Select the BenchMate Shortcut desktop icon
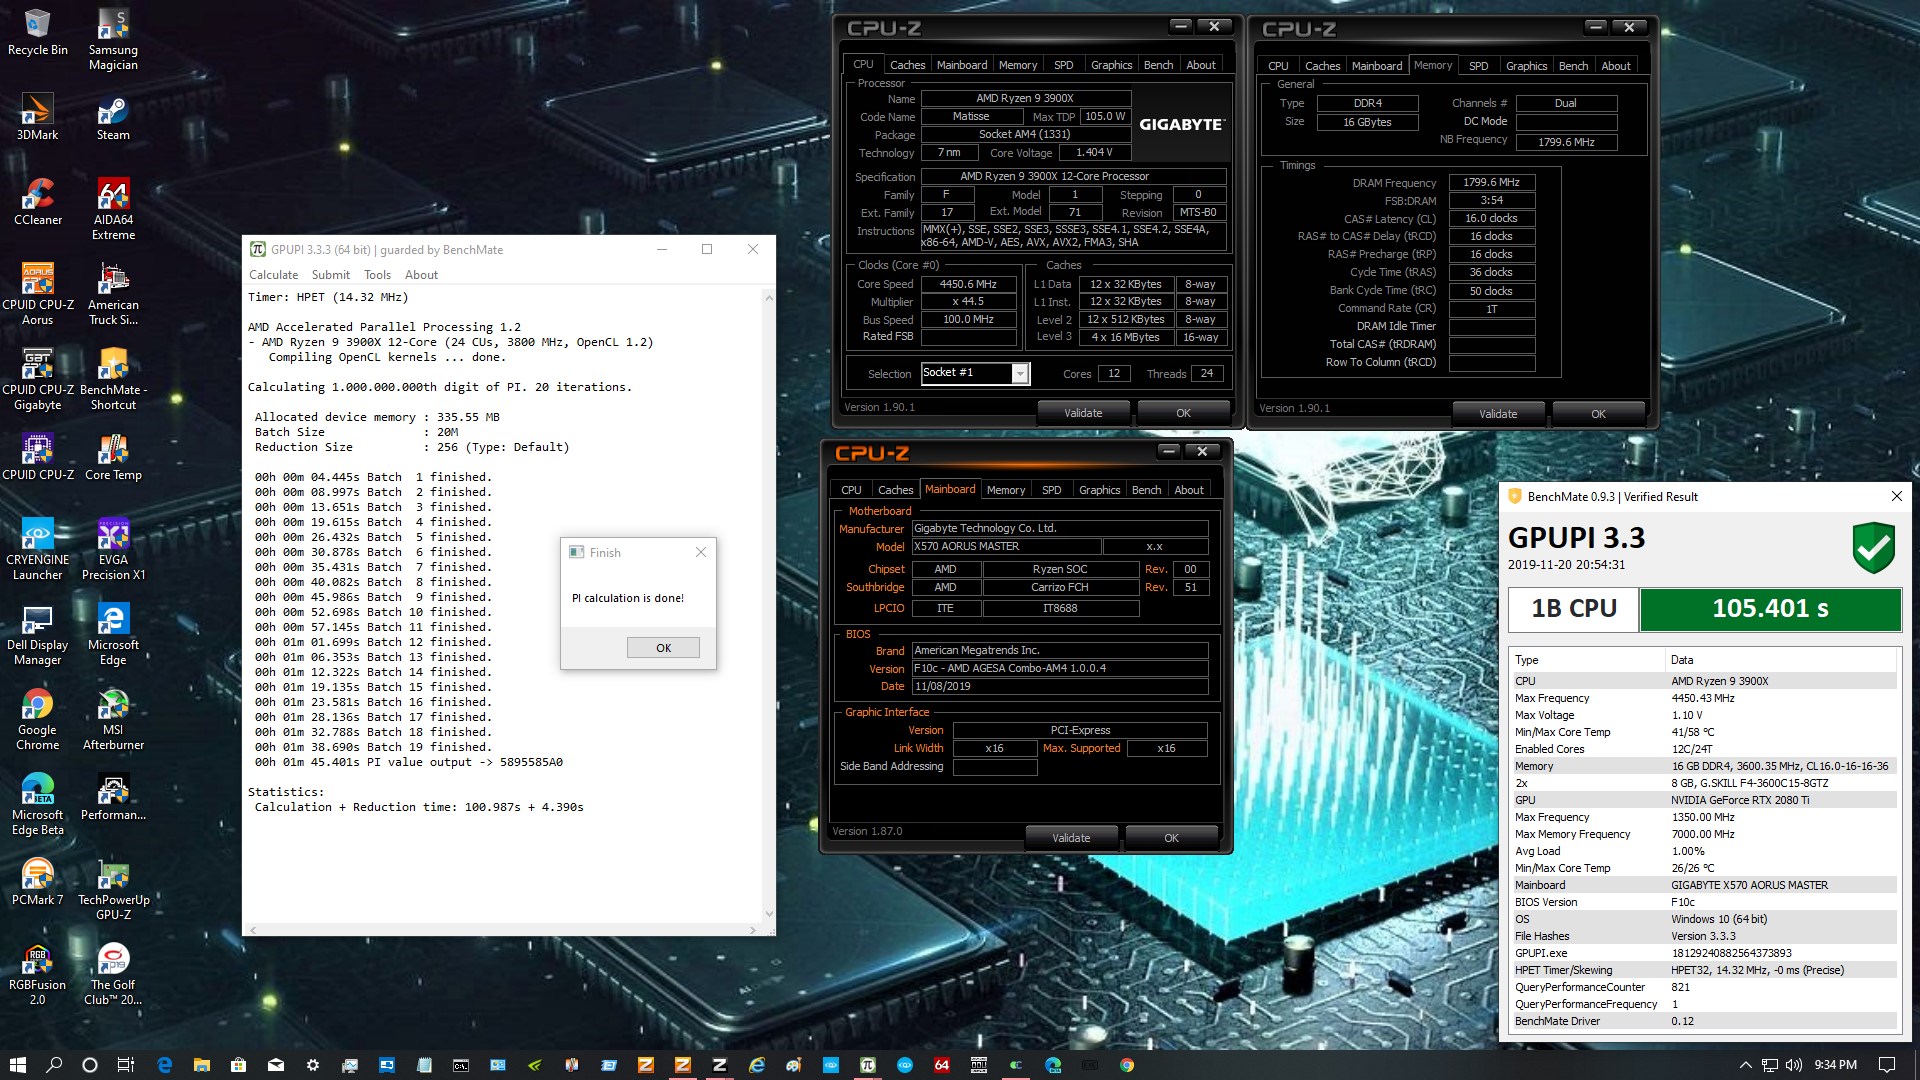1920x1080 pixels. click(113, 380)
